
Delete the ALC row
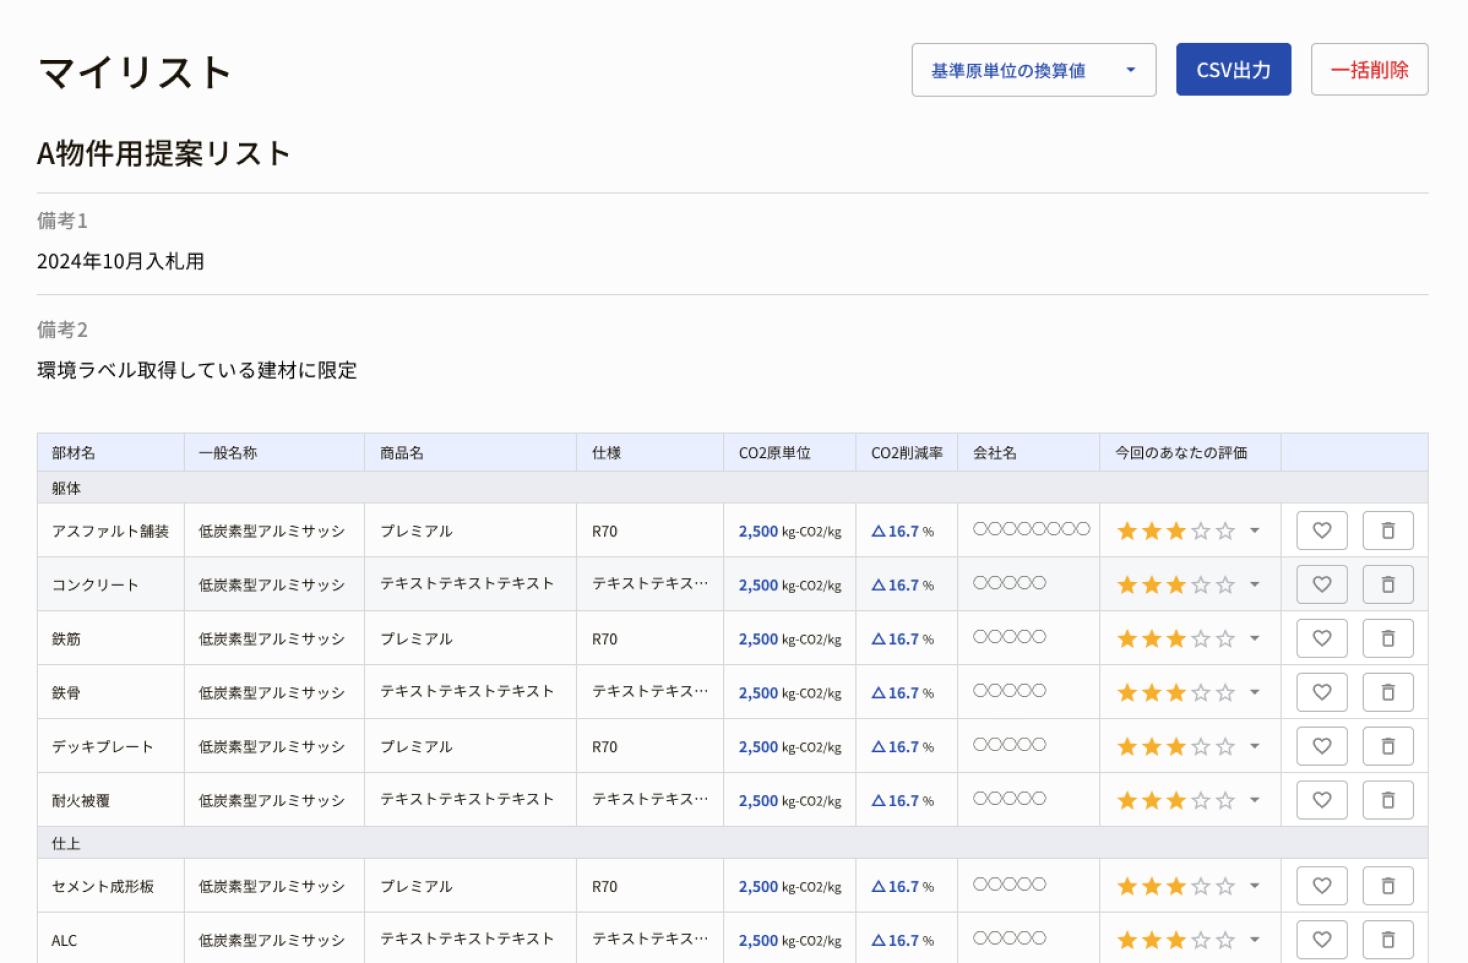tap(1388, 940)
